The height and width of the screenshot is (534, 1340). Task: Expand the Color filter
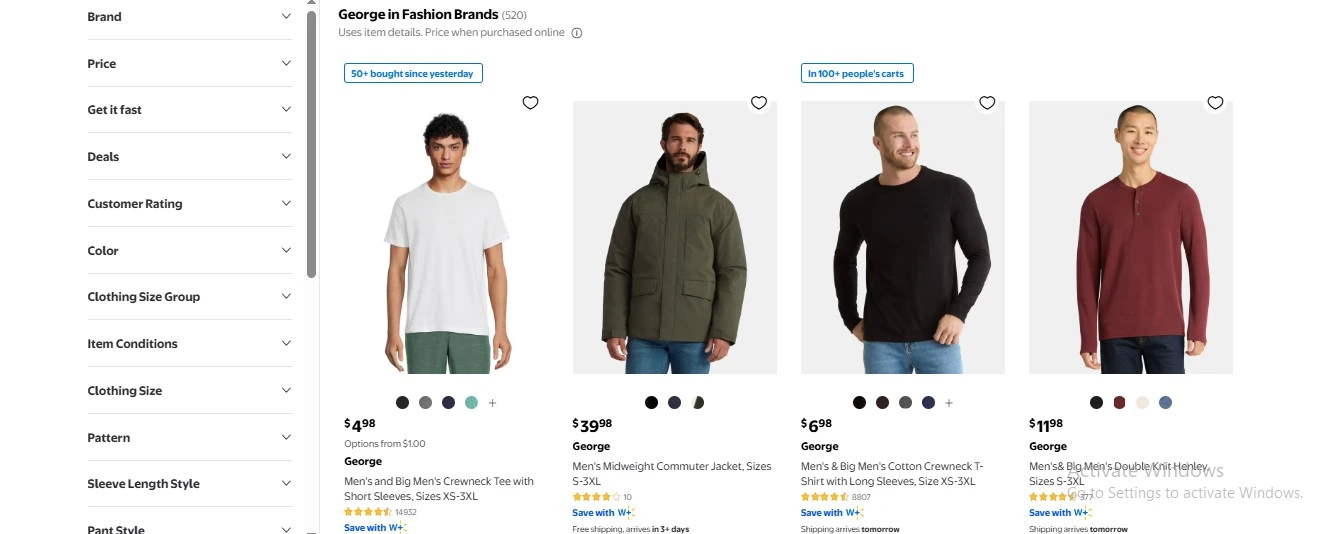[189, 251]
